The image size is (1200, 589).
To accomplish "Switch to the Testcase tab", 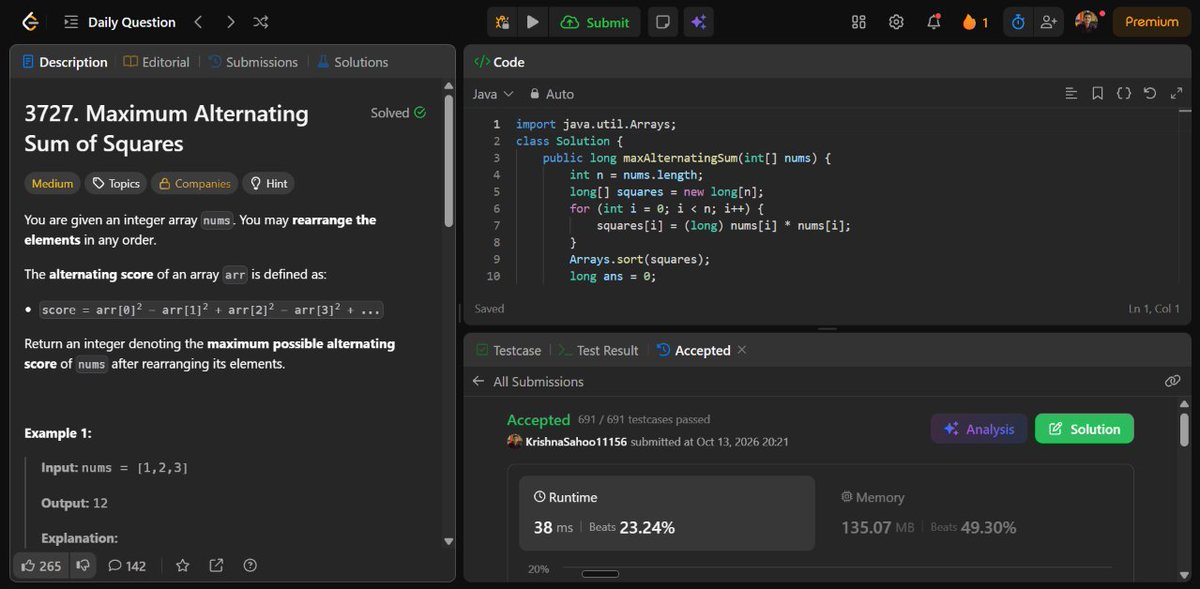I will click(x=508, y=351).
